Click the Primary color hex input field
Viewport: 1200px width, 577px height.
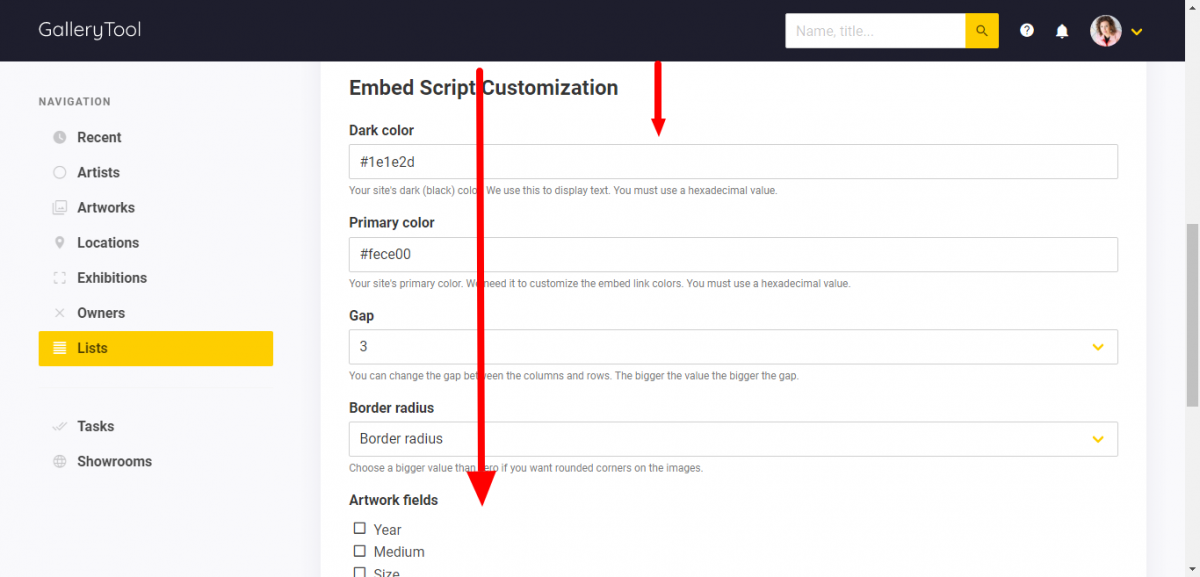[733, 254]
